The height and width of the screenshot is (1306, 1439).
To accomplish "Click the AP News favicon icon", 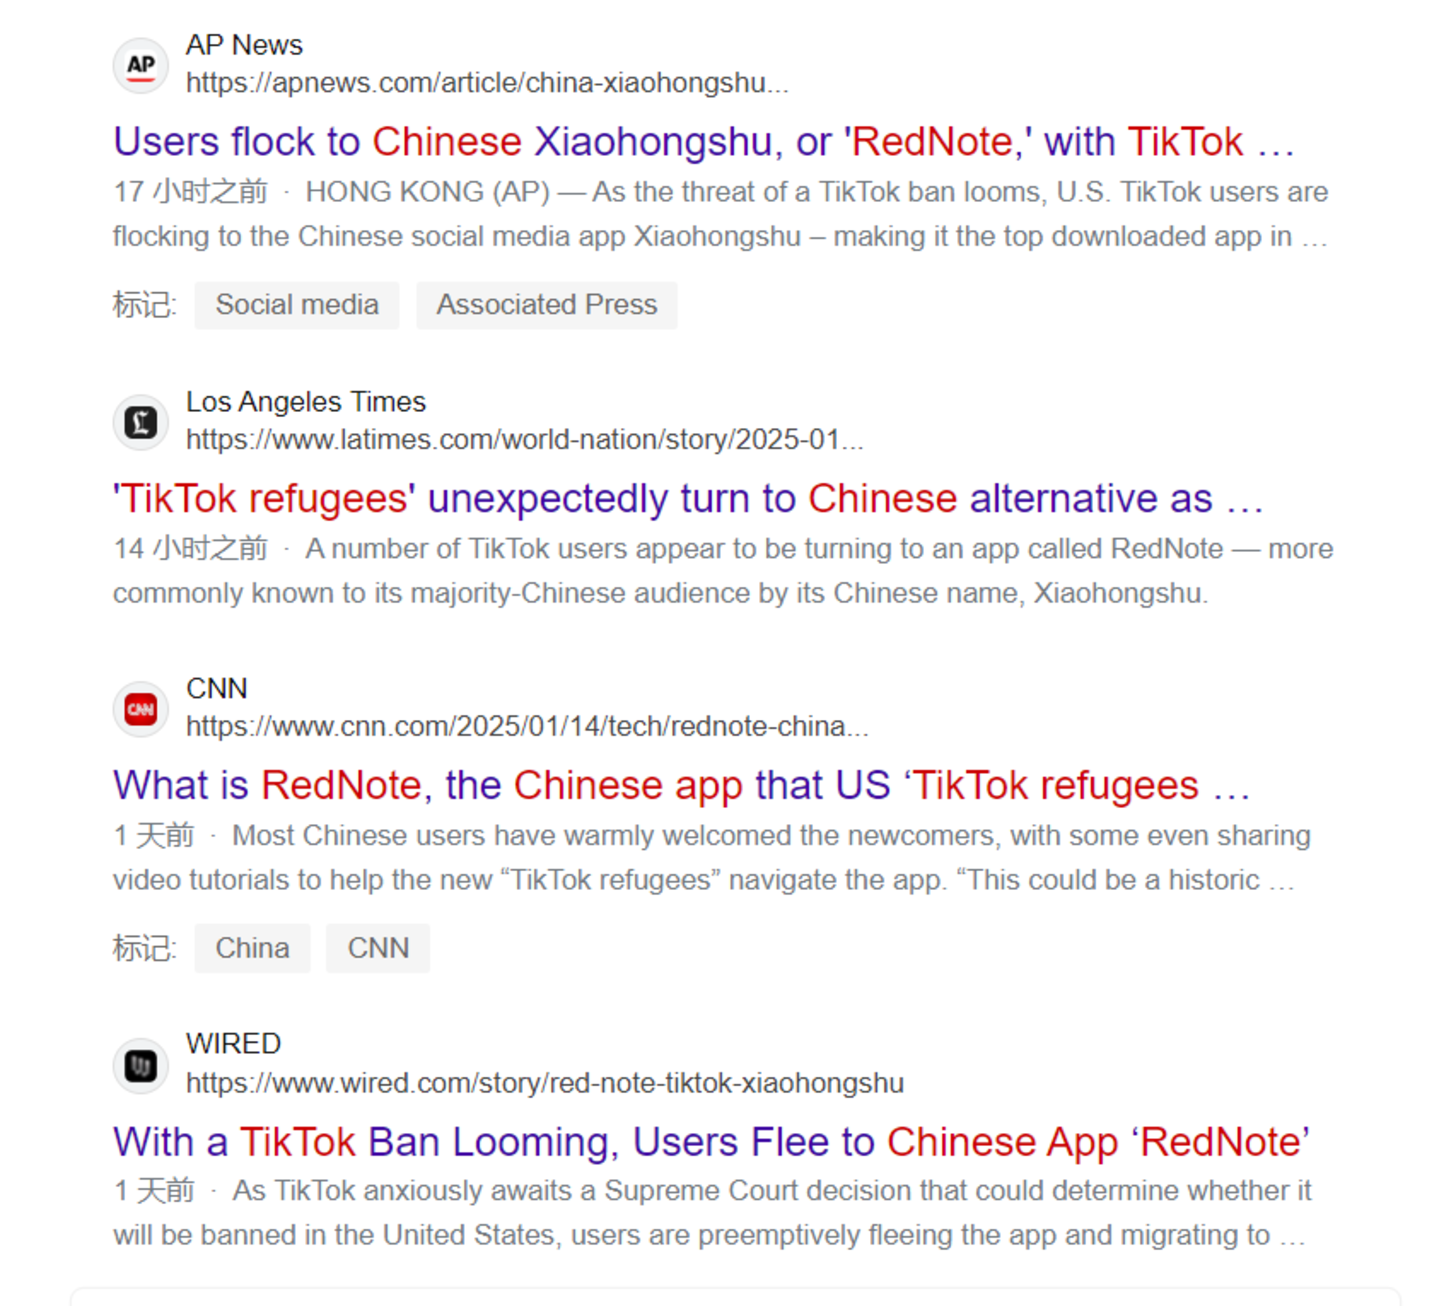I will tap(140, 66).
